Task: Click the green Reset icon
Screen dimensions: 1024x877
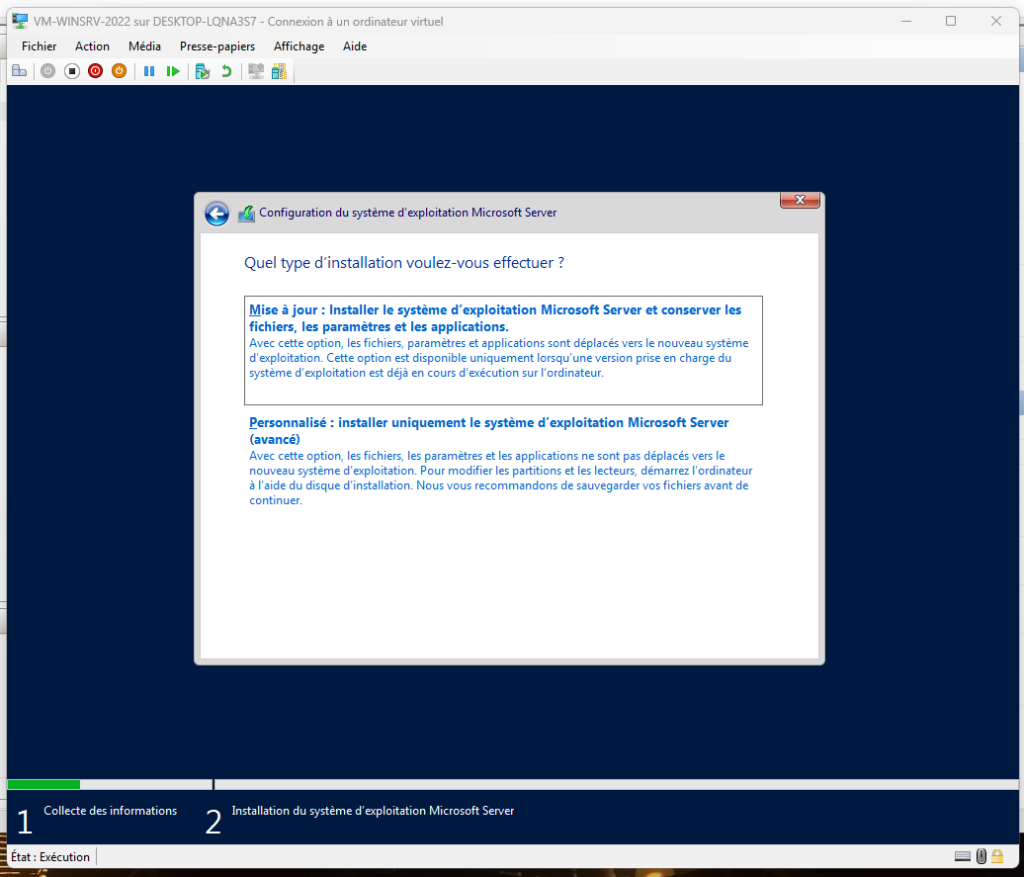Action: pos(173,71)
